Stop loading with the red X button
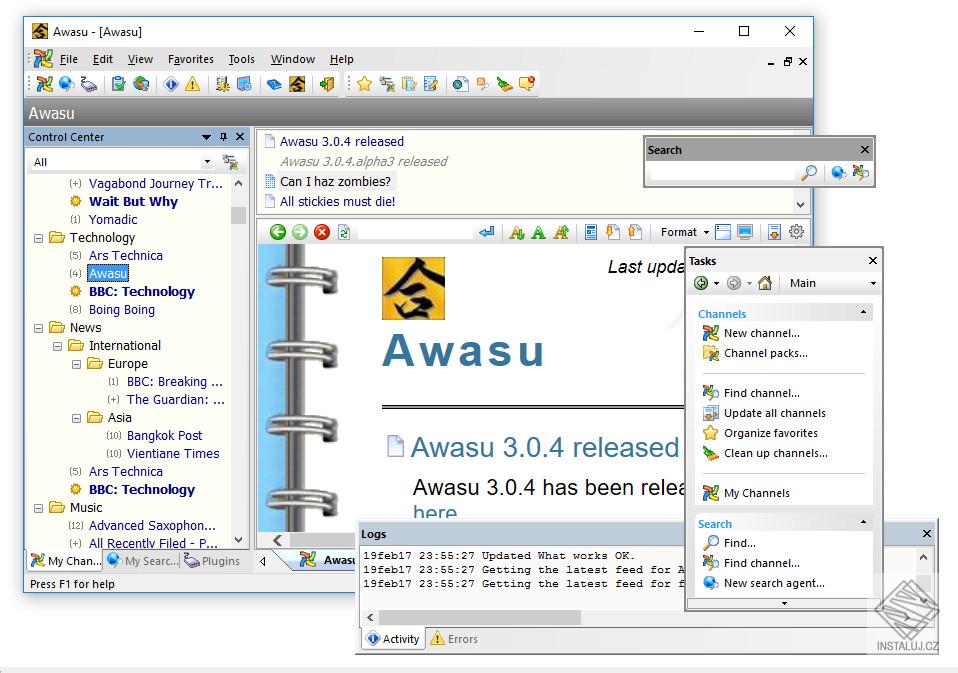The width and height of the screenshot is (958, 673). coord(322,232)
